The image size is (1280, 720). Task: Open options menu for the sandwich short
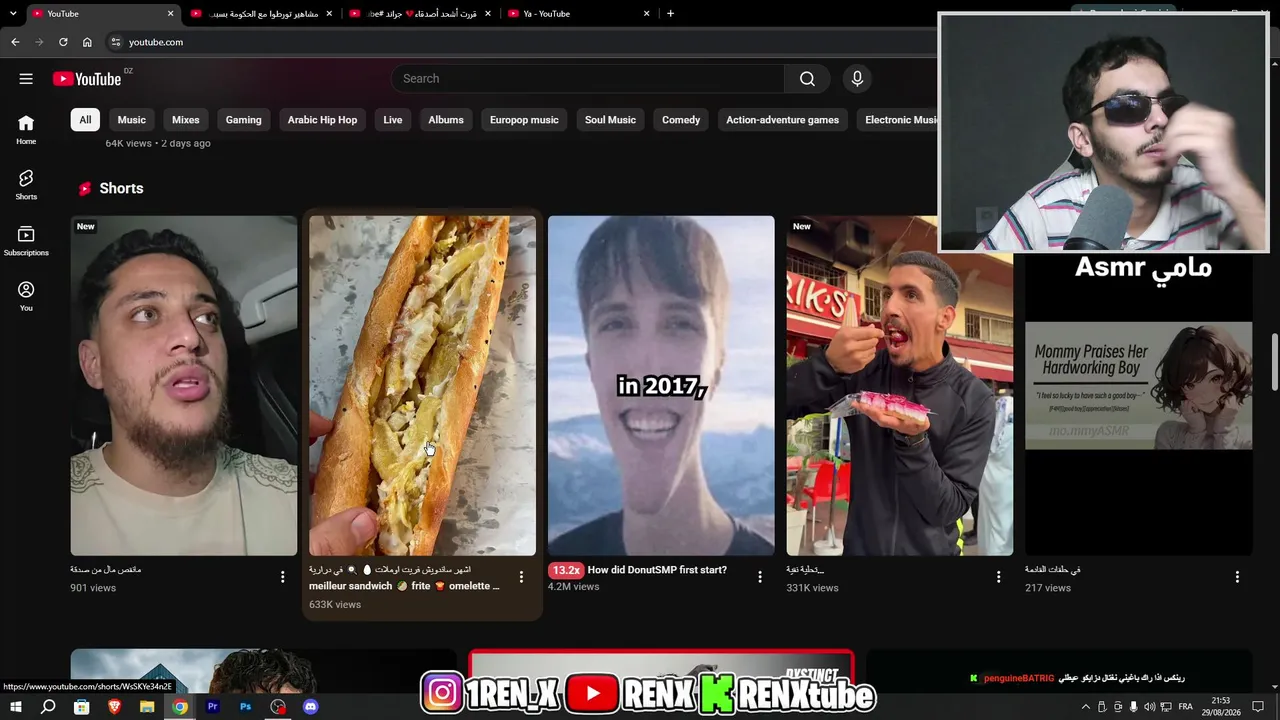(x=521, y=577)
